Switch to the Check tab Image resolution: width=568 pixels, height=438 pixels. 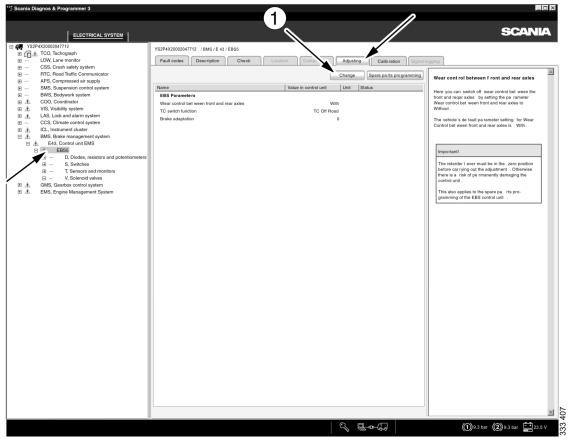tap(243, 61)
